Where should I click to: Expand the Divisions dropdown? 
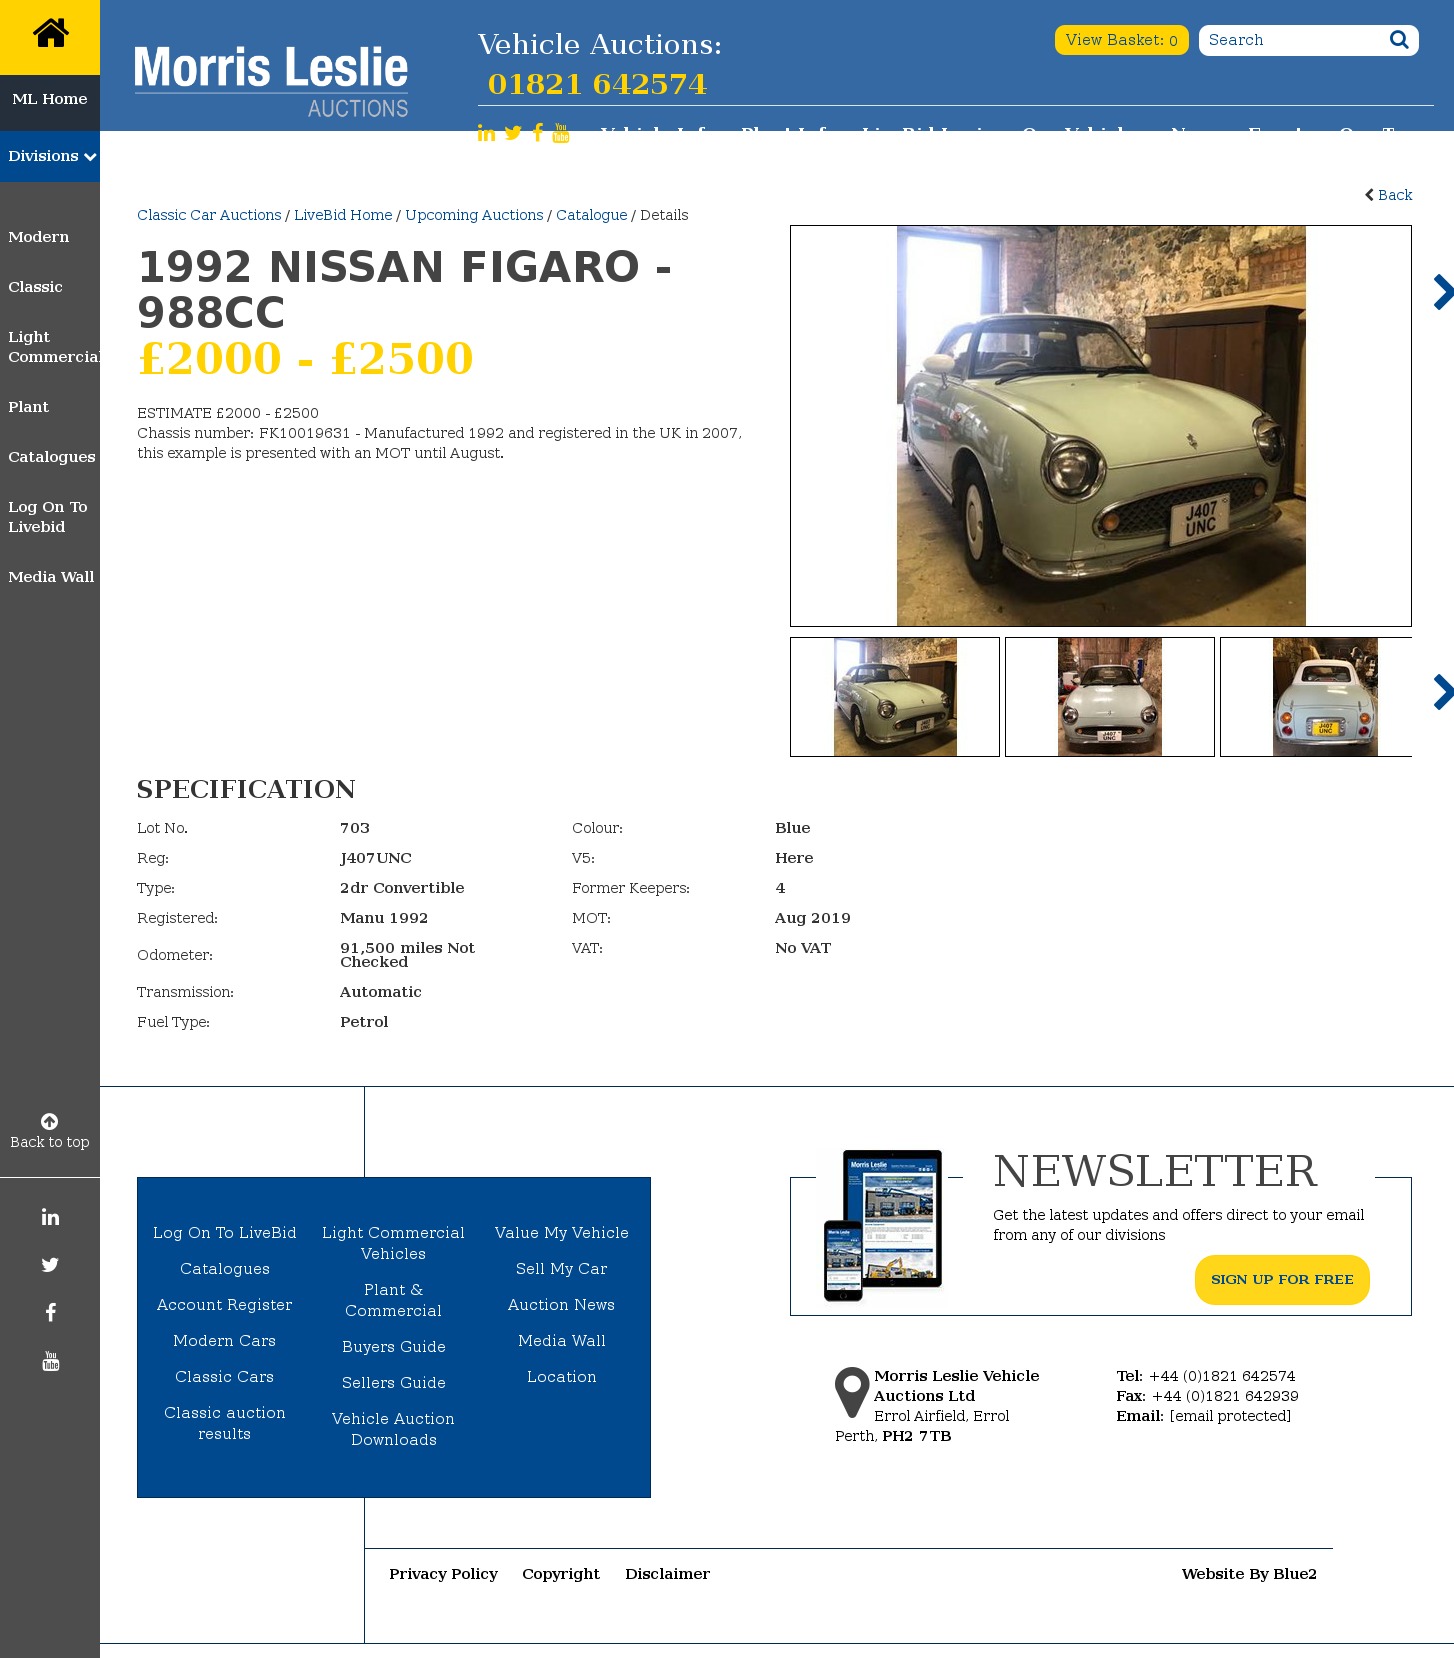50,156
